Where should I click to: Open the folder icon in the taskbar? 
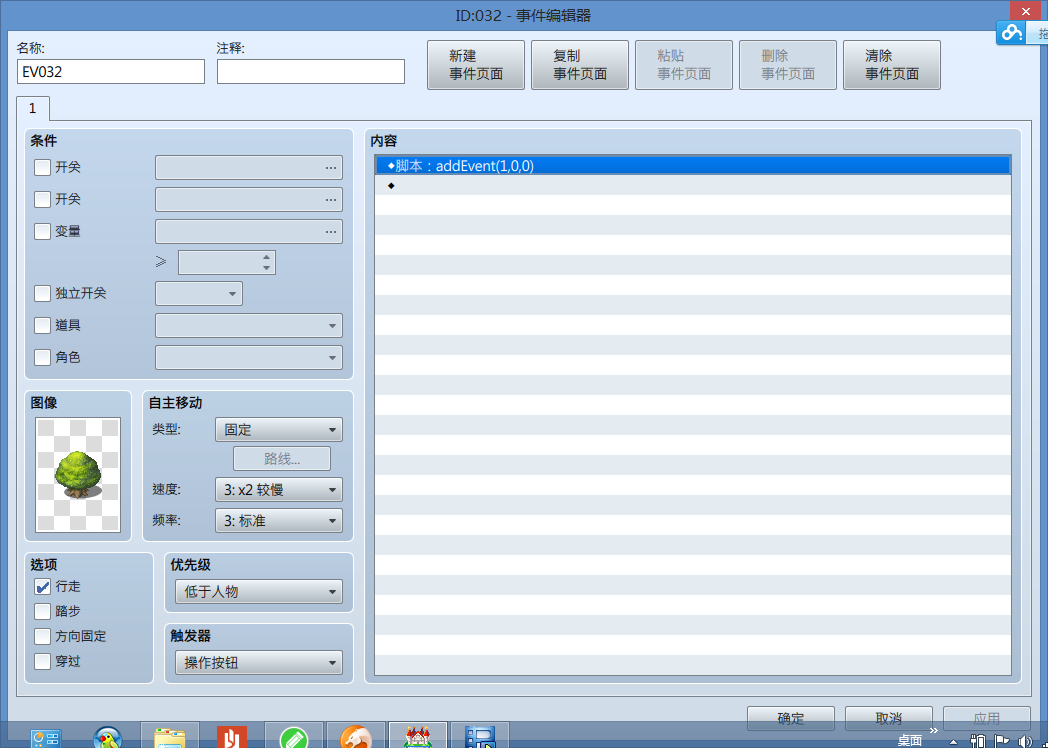(x=170, y=737)
